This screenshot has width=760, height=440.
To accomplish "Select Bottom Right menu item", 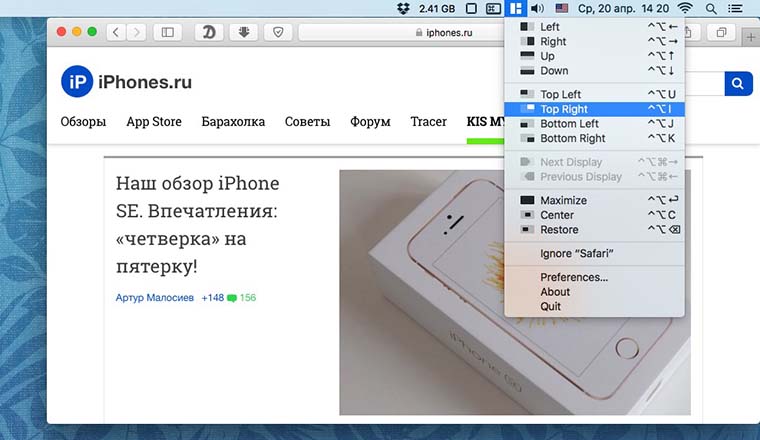I will point(594,138).
